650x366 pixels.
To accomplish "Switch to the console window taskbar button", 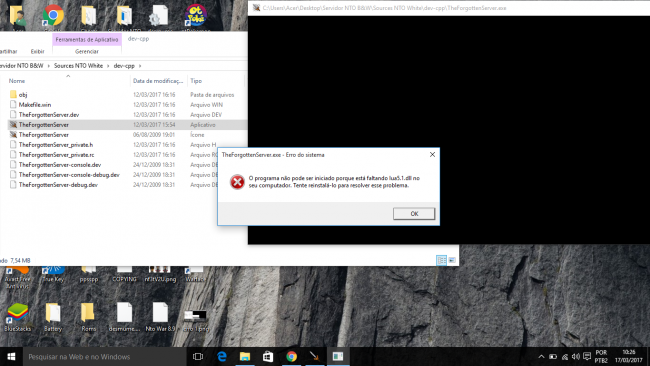I will tap(338, 356).
